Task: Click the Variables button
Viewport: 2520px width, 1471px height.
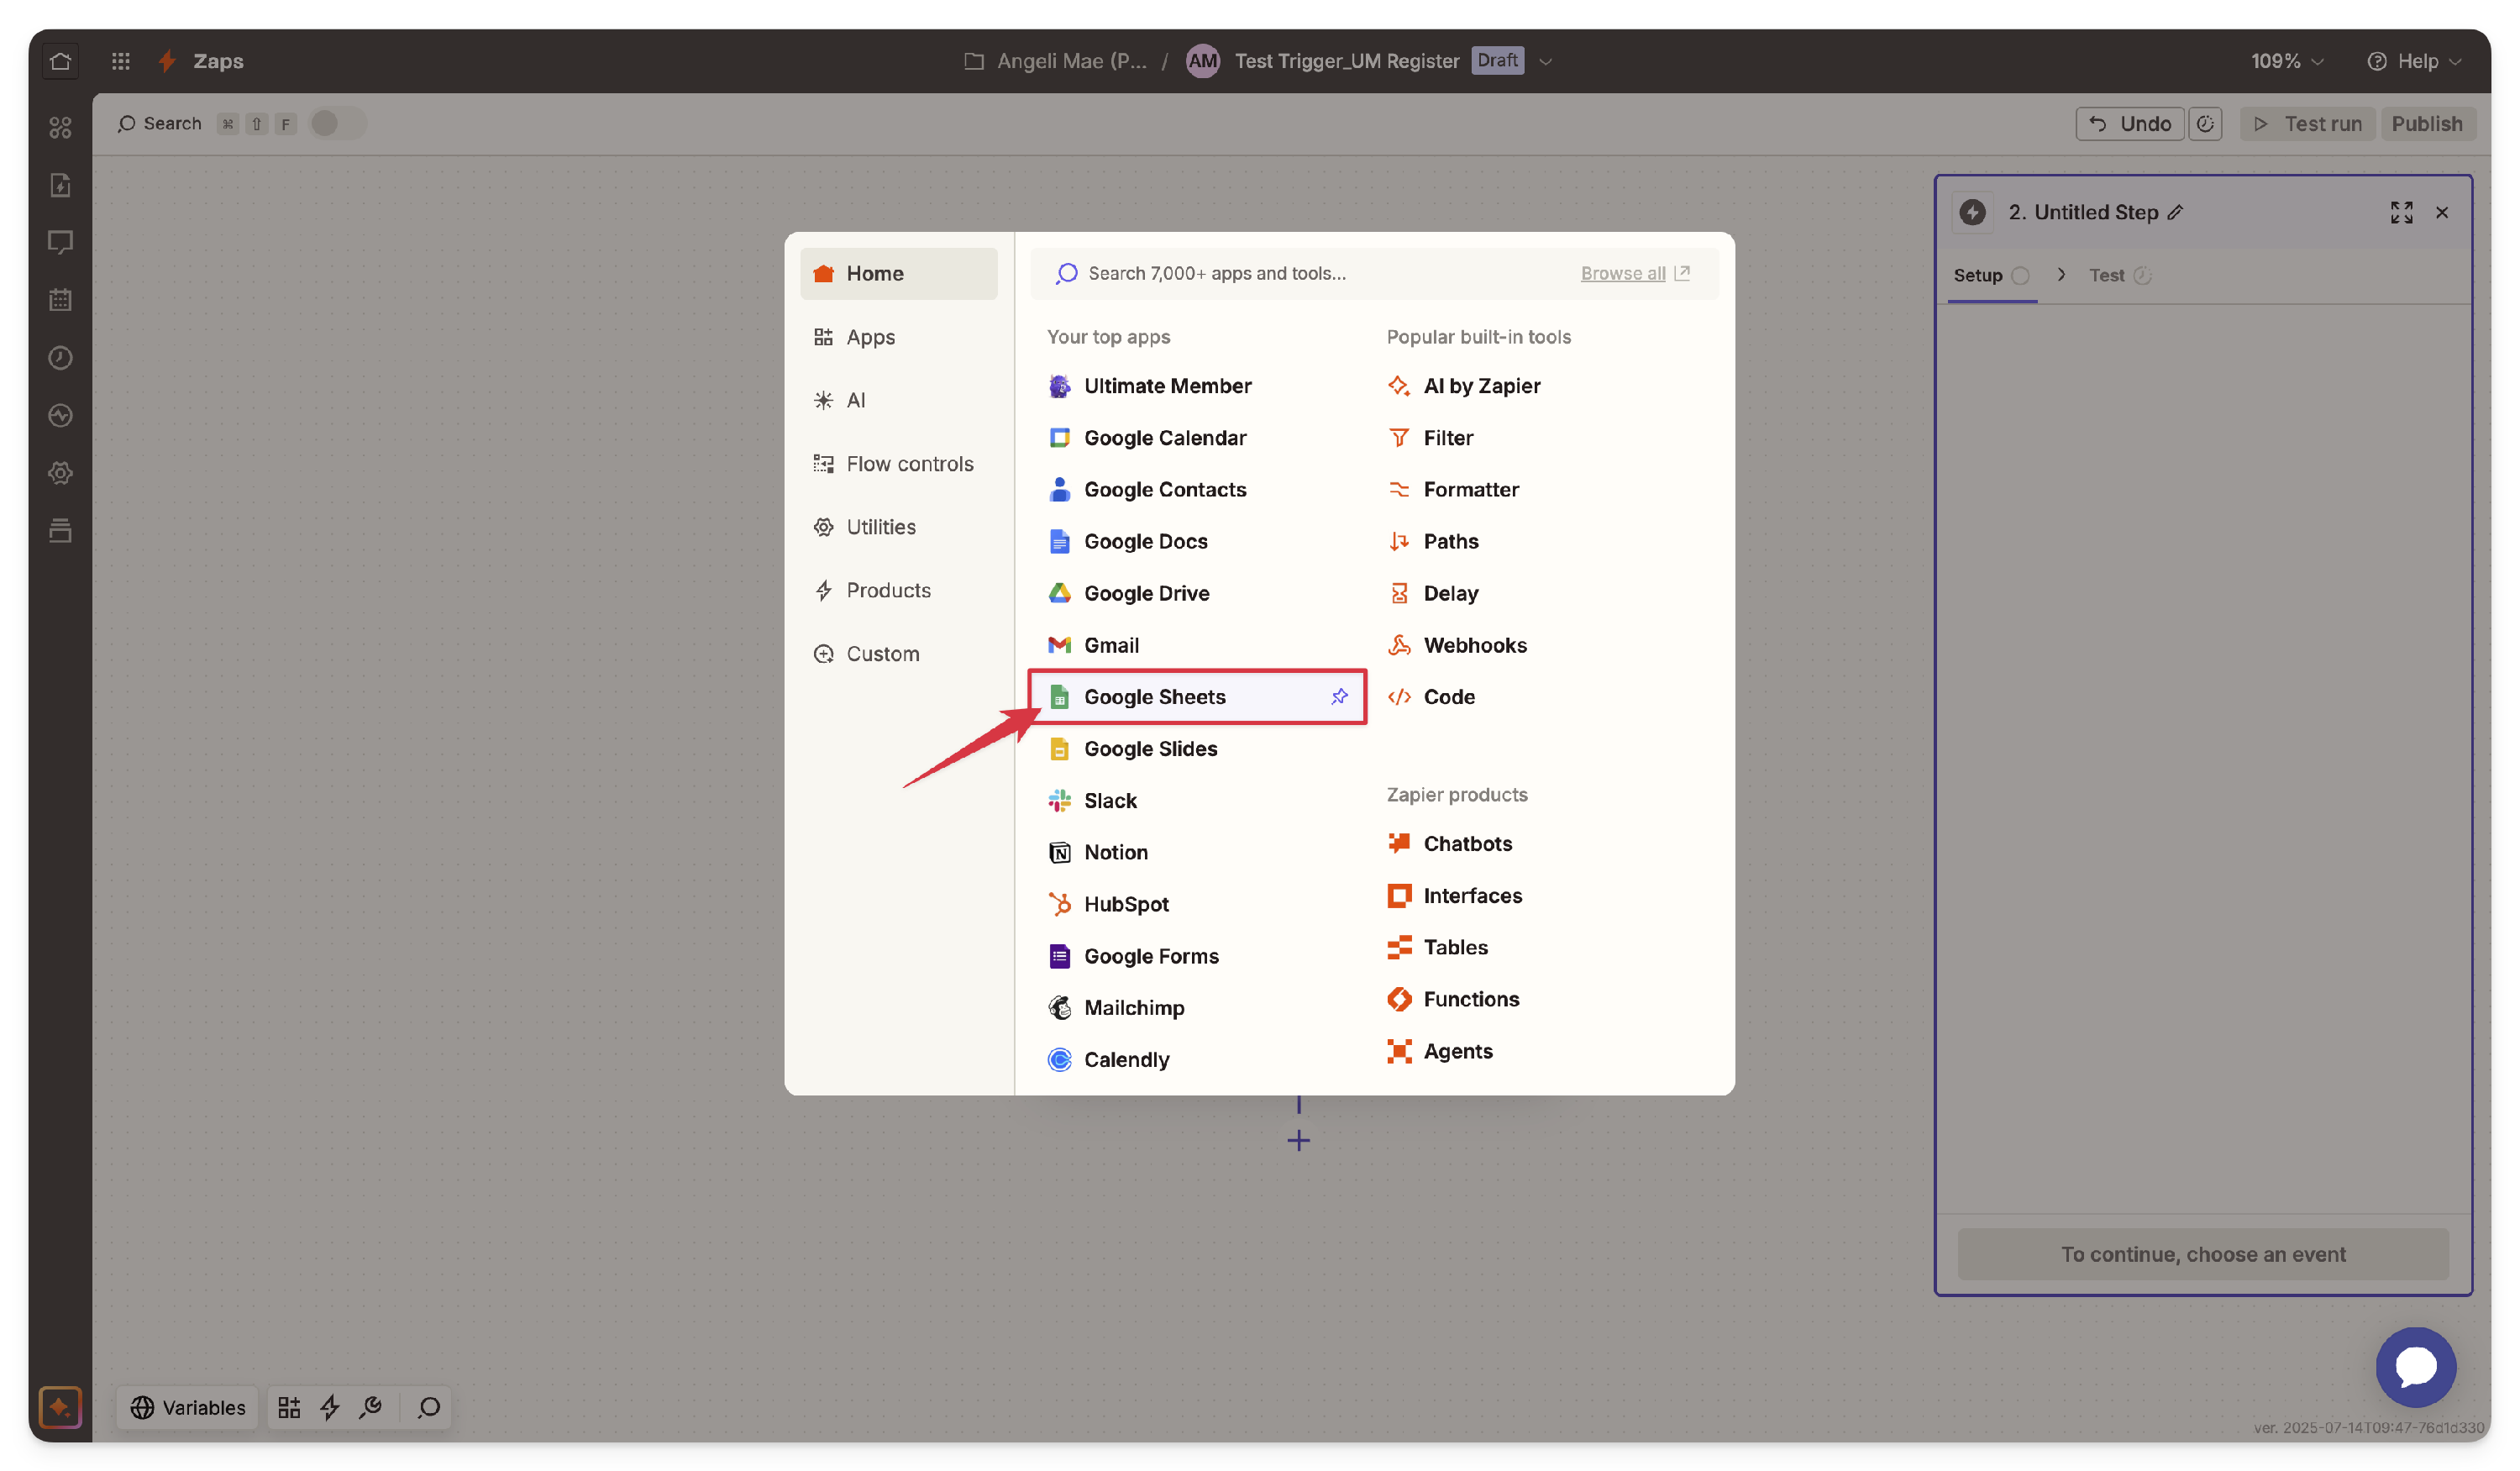Action: click(187, 1407)
